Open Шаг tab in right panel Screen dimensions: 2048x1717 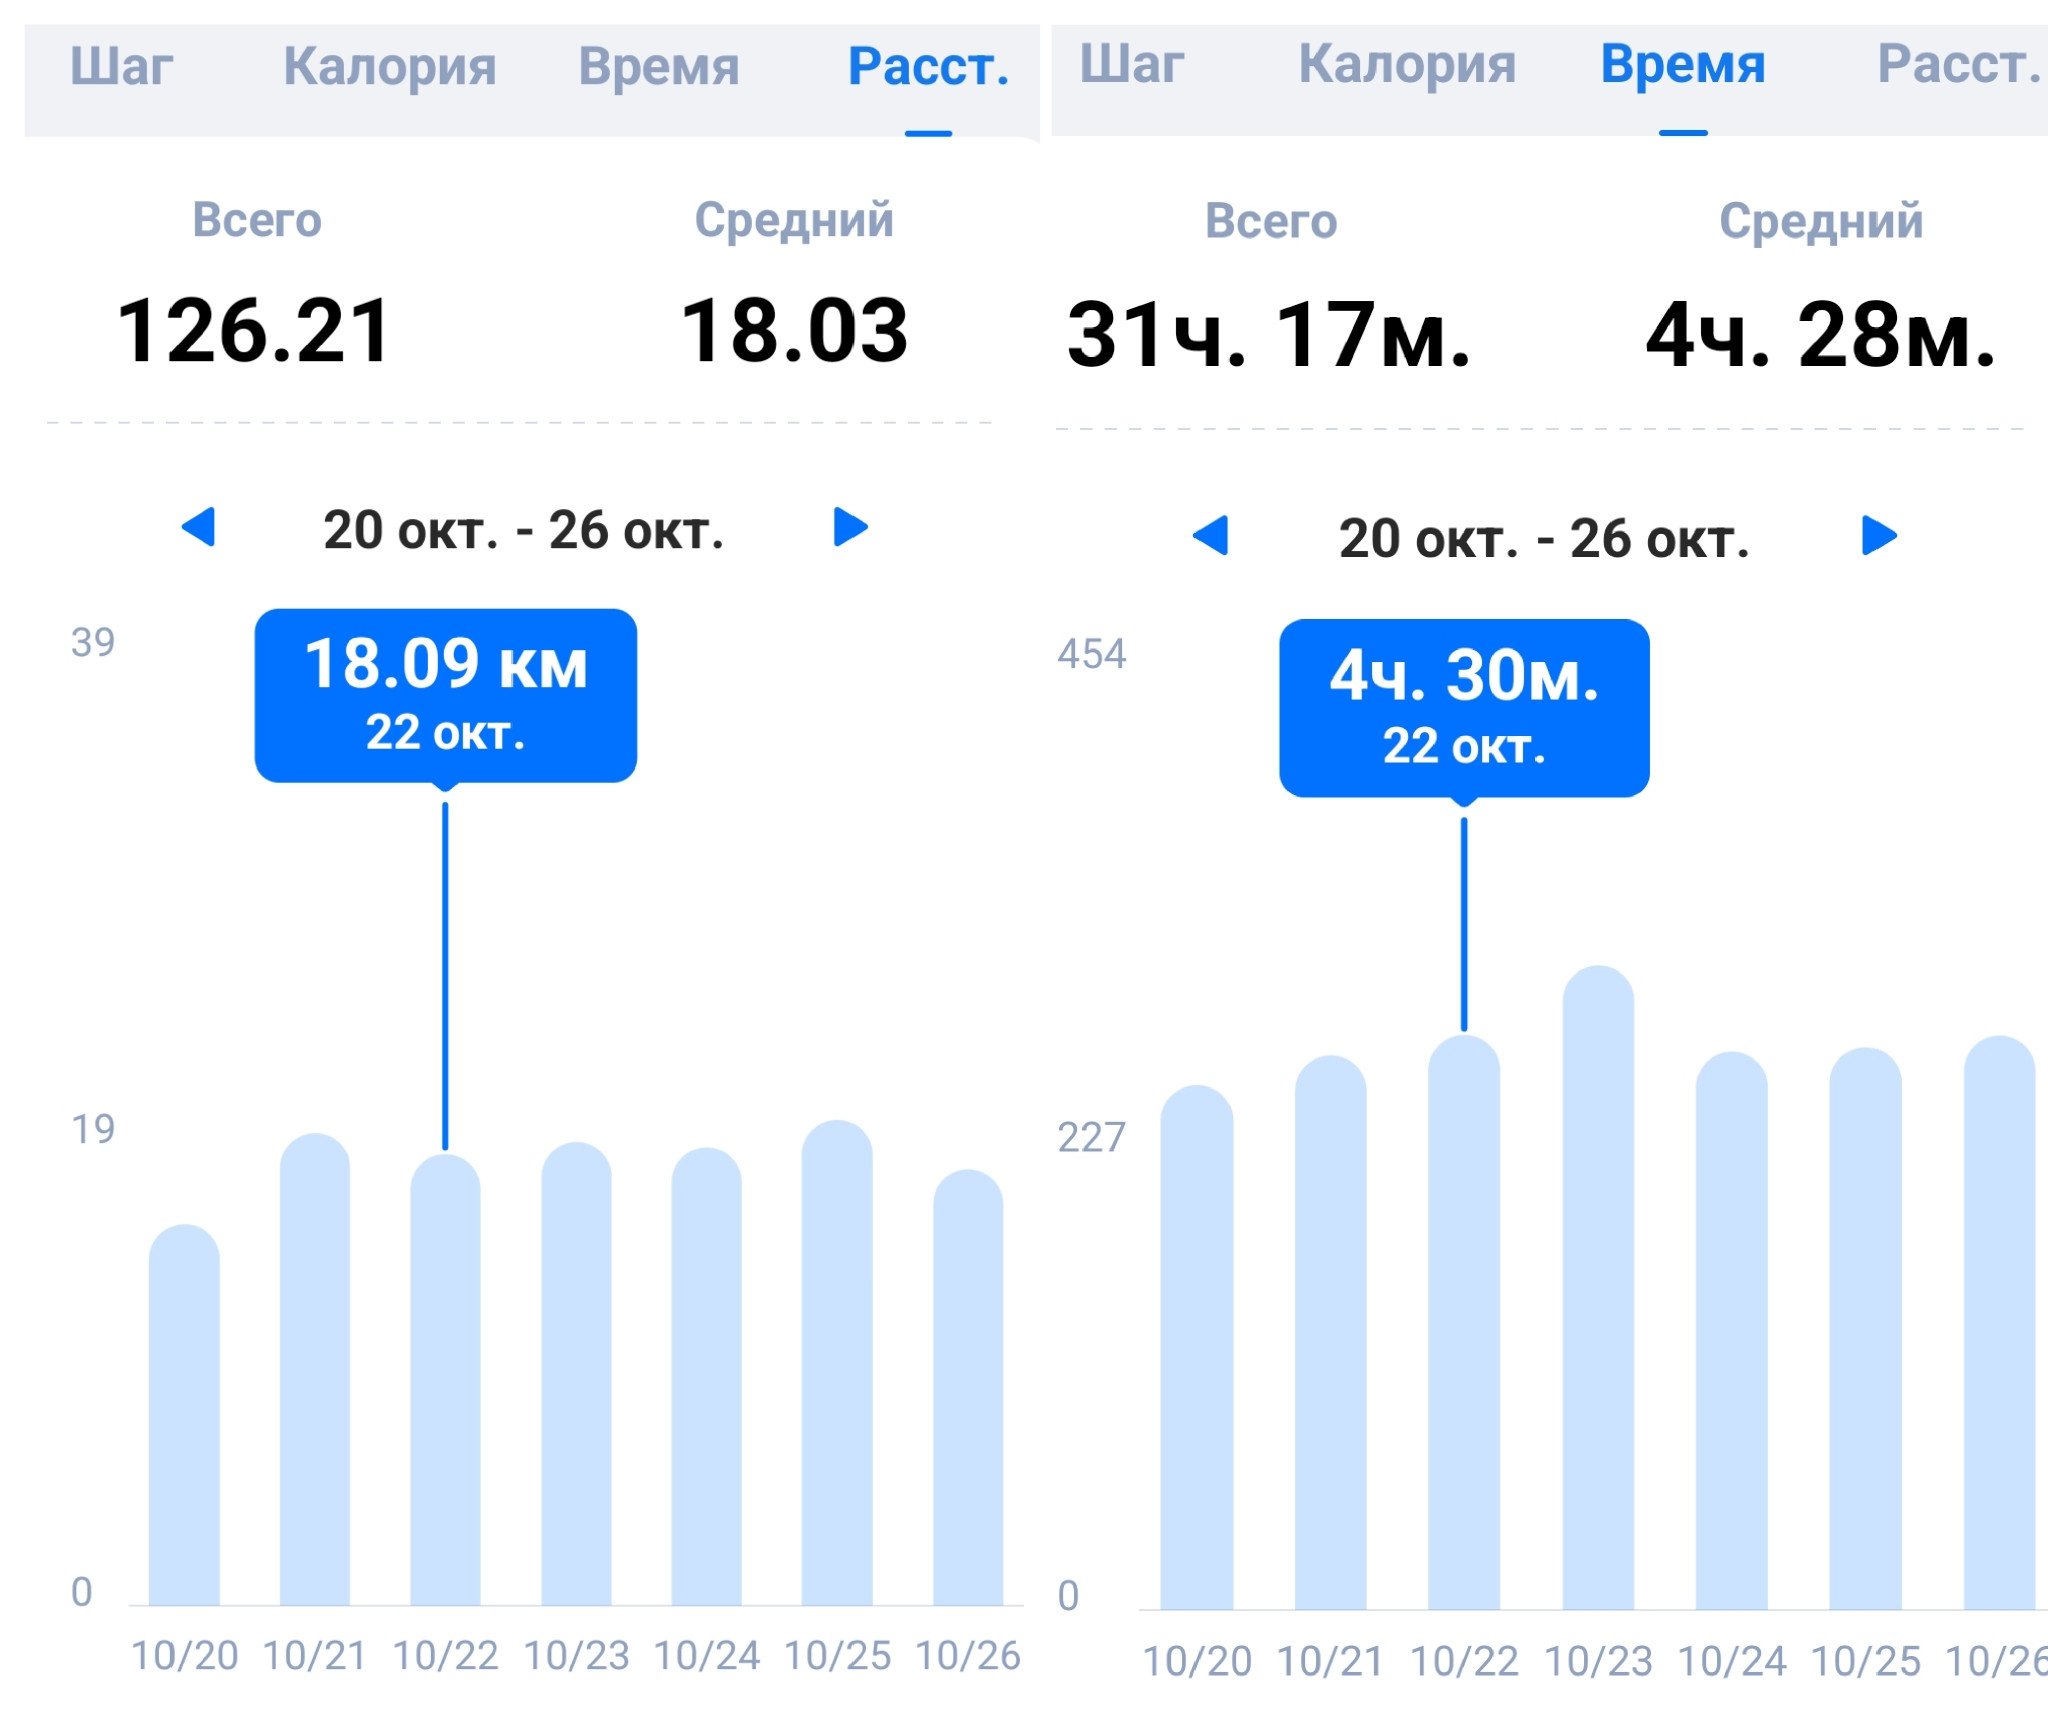1132,64
